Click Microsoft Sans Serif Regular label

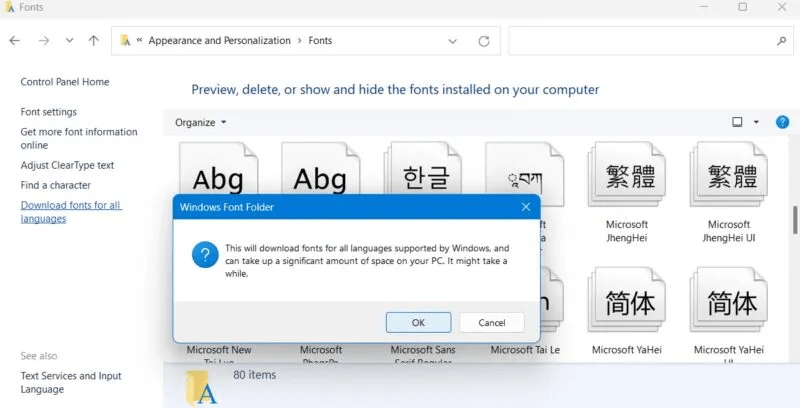tap(423, 355)
